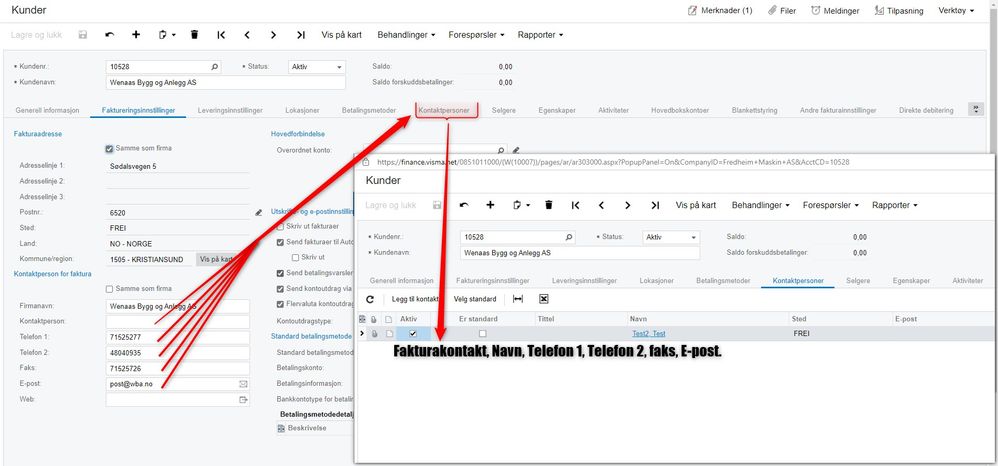Click undo arrow in popup window toolbar
This screenshot has width=998, height=466.
point(464,205)
